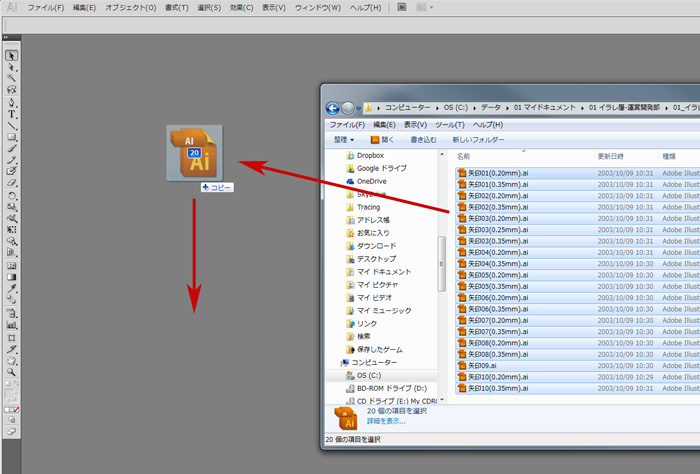Select the Width tool
700x474 pixels.
tap(12, 218)
